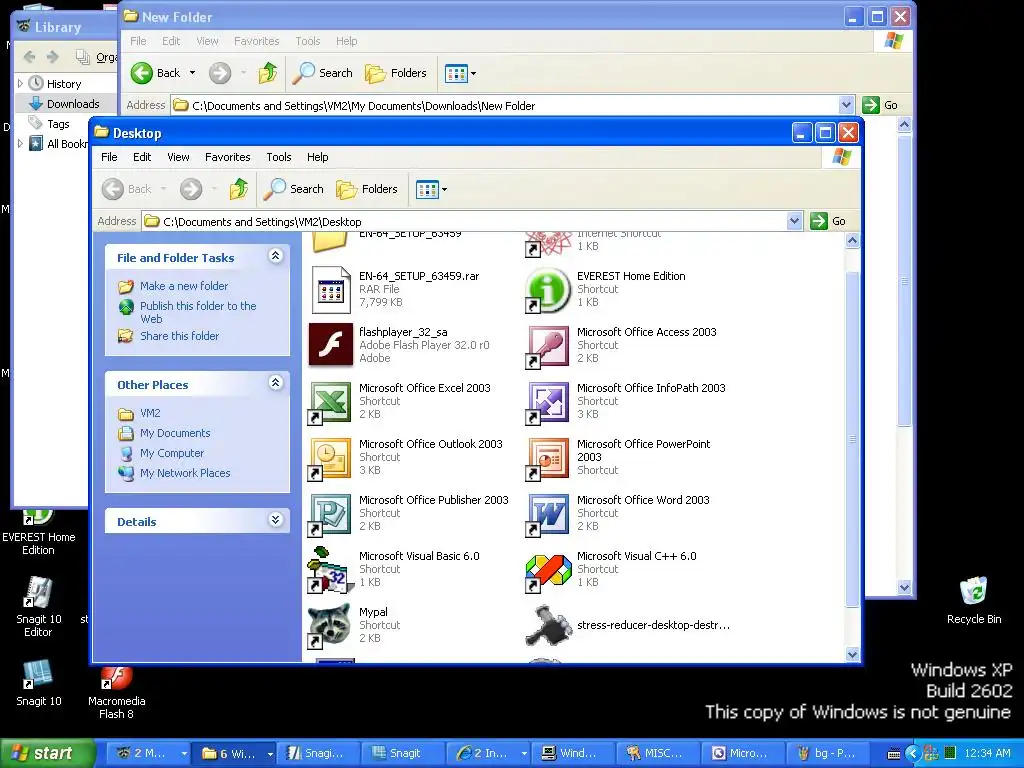Select the flashplayer_32_sa Flash icon
Screen dimensions: 1024x768
[x=330, y=345]
